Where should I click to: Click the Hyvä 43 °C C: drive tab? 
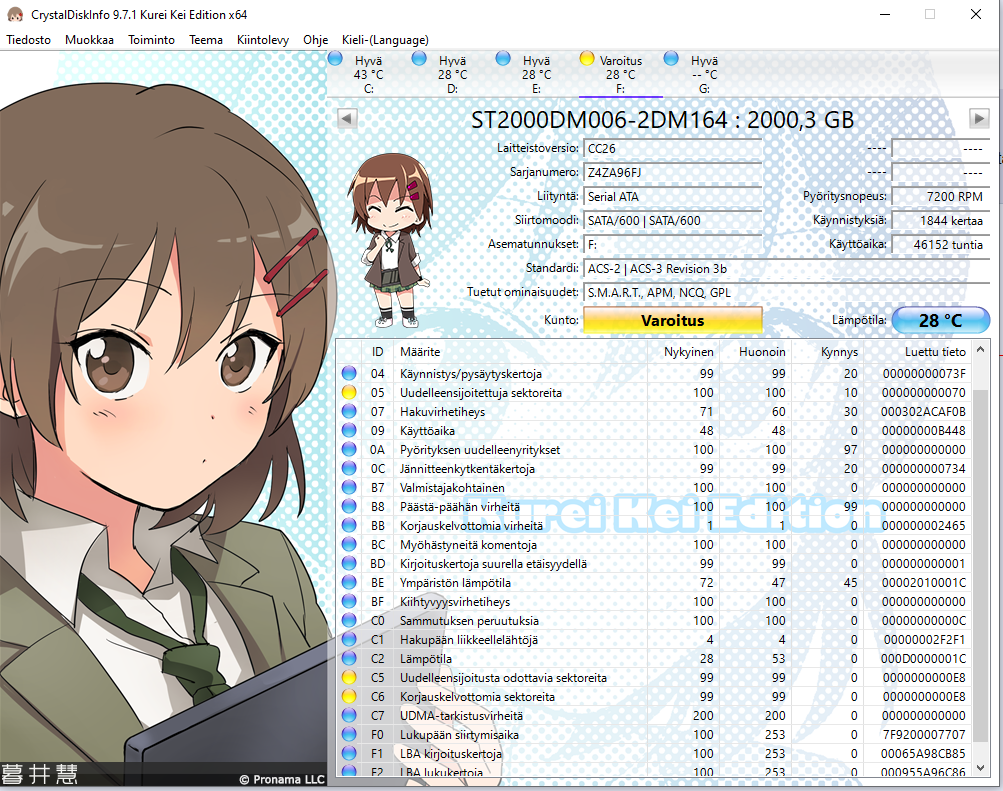pos(368,74)
